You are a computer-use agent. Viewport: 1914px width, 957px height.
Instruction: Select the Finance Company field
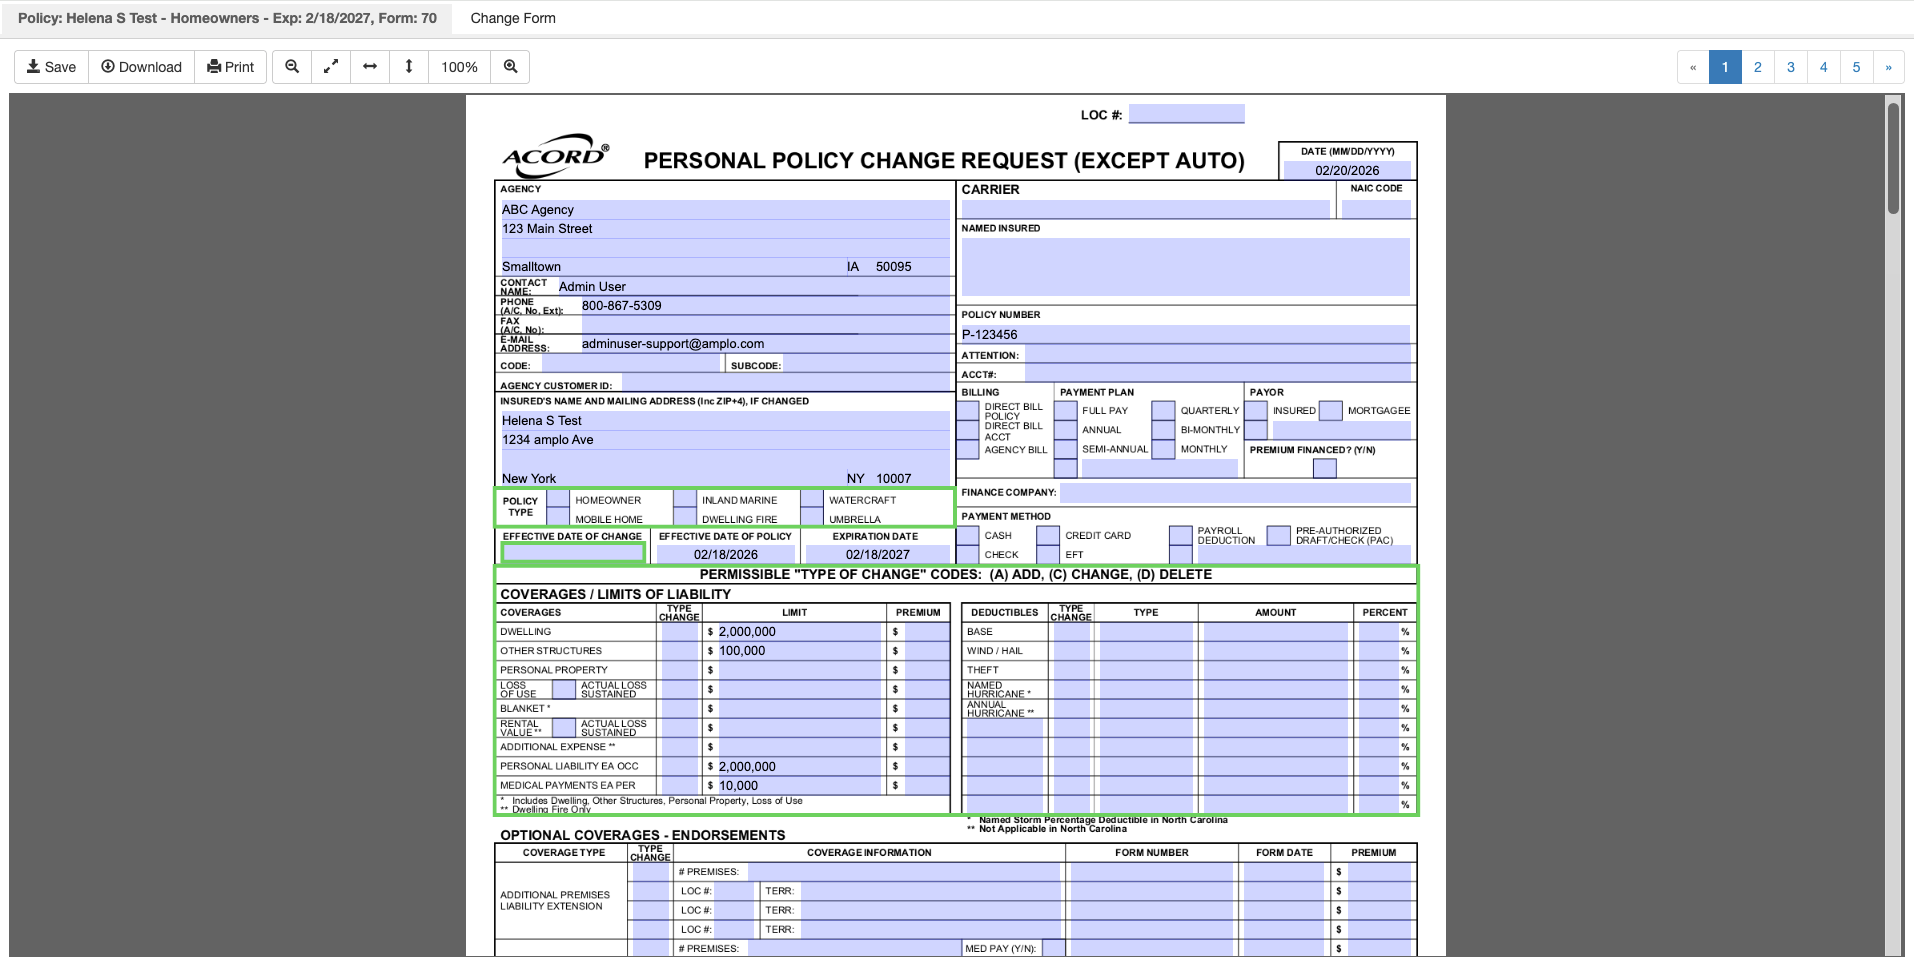1236,492
